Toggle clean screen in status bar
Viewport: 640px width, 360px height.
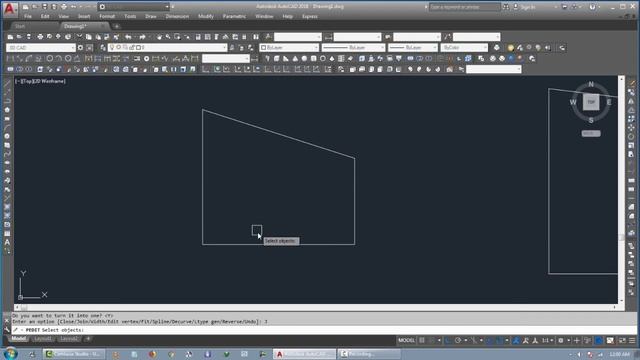click(622, 340)
